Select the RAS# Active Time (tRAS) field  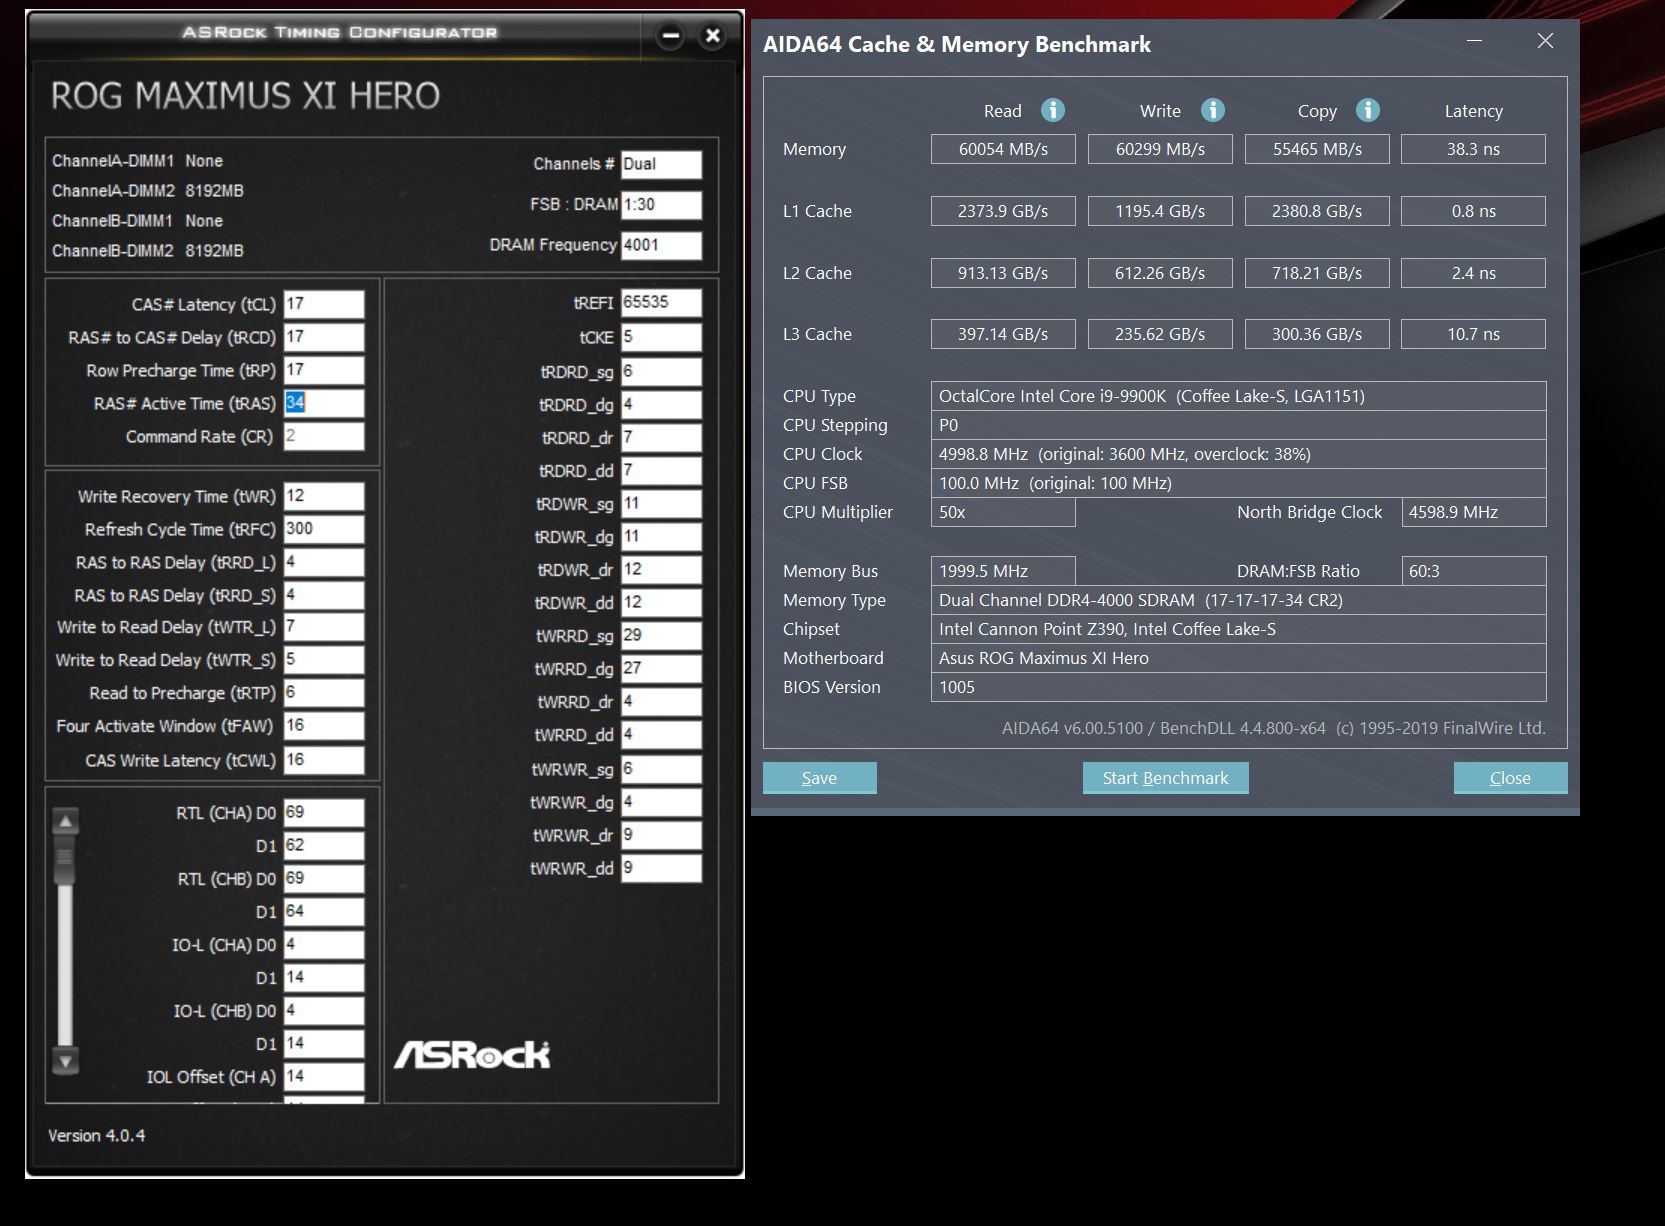click(x=324, y=403)
